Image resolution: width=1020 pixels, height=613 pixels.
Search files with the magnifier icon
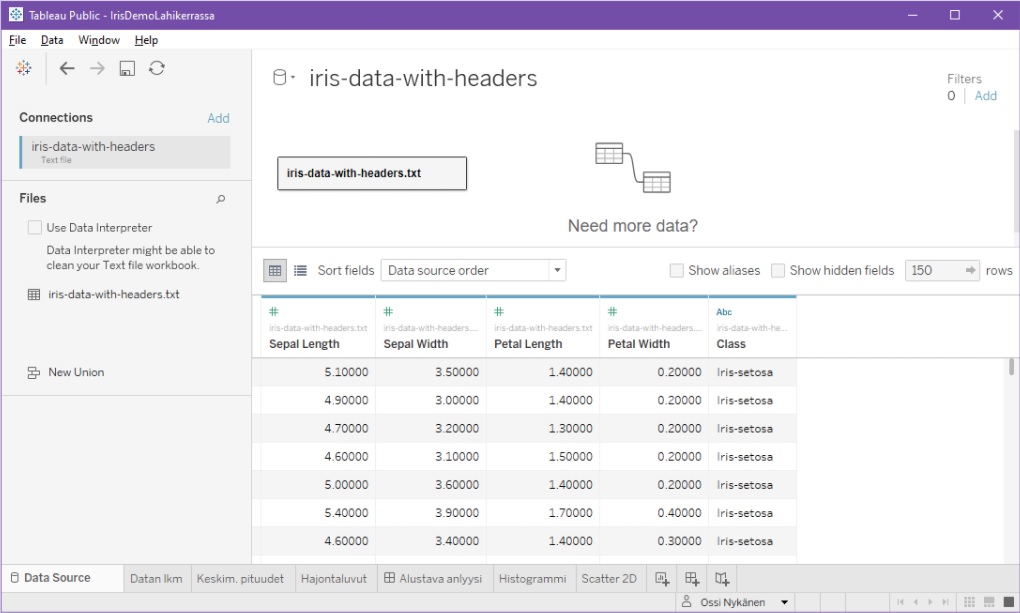pyautogui.click(x=221, y=199)
